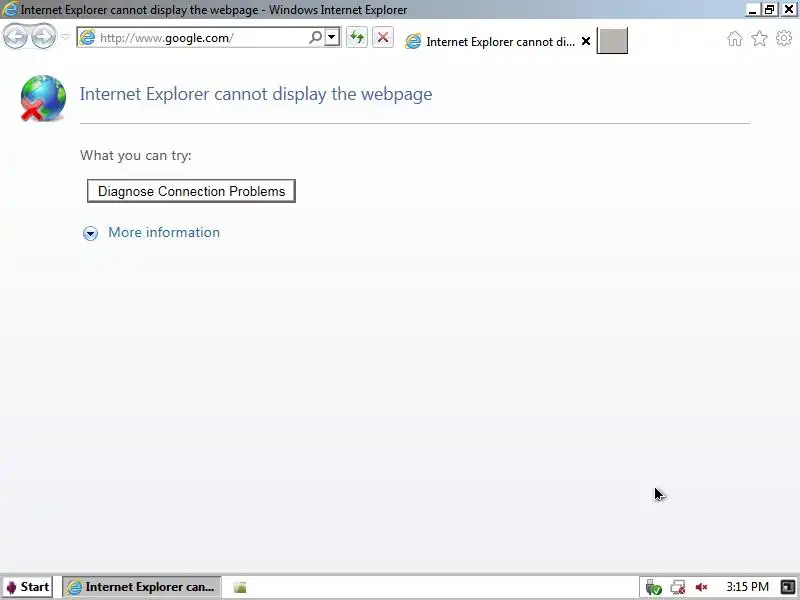Restore down the Internet Explorer window
This screenshot has height=600, width=800.
769,10
